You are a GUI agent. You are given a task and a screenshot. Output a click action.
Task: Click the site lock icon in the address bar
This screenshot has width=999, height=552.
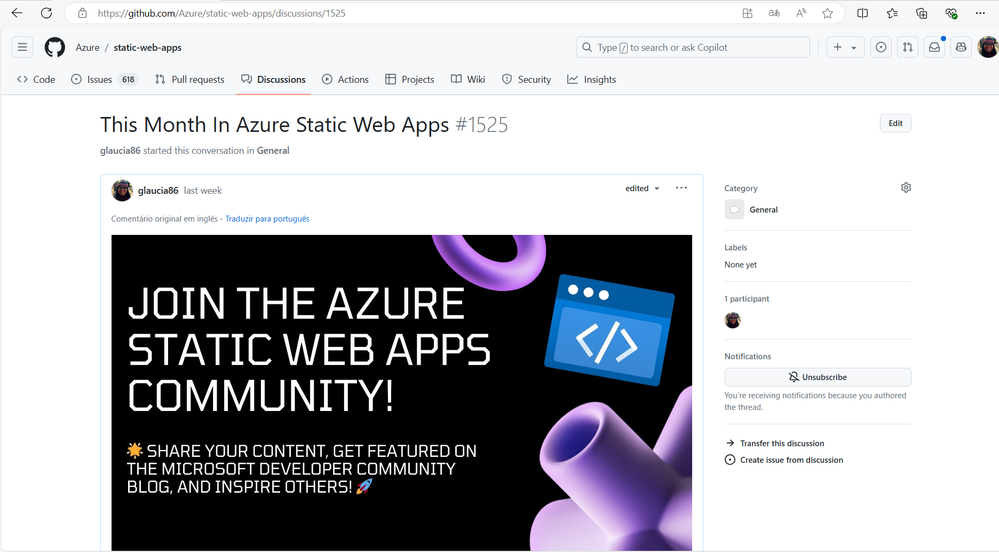82,13
